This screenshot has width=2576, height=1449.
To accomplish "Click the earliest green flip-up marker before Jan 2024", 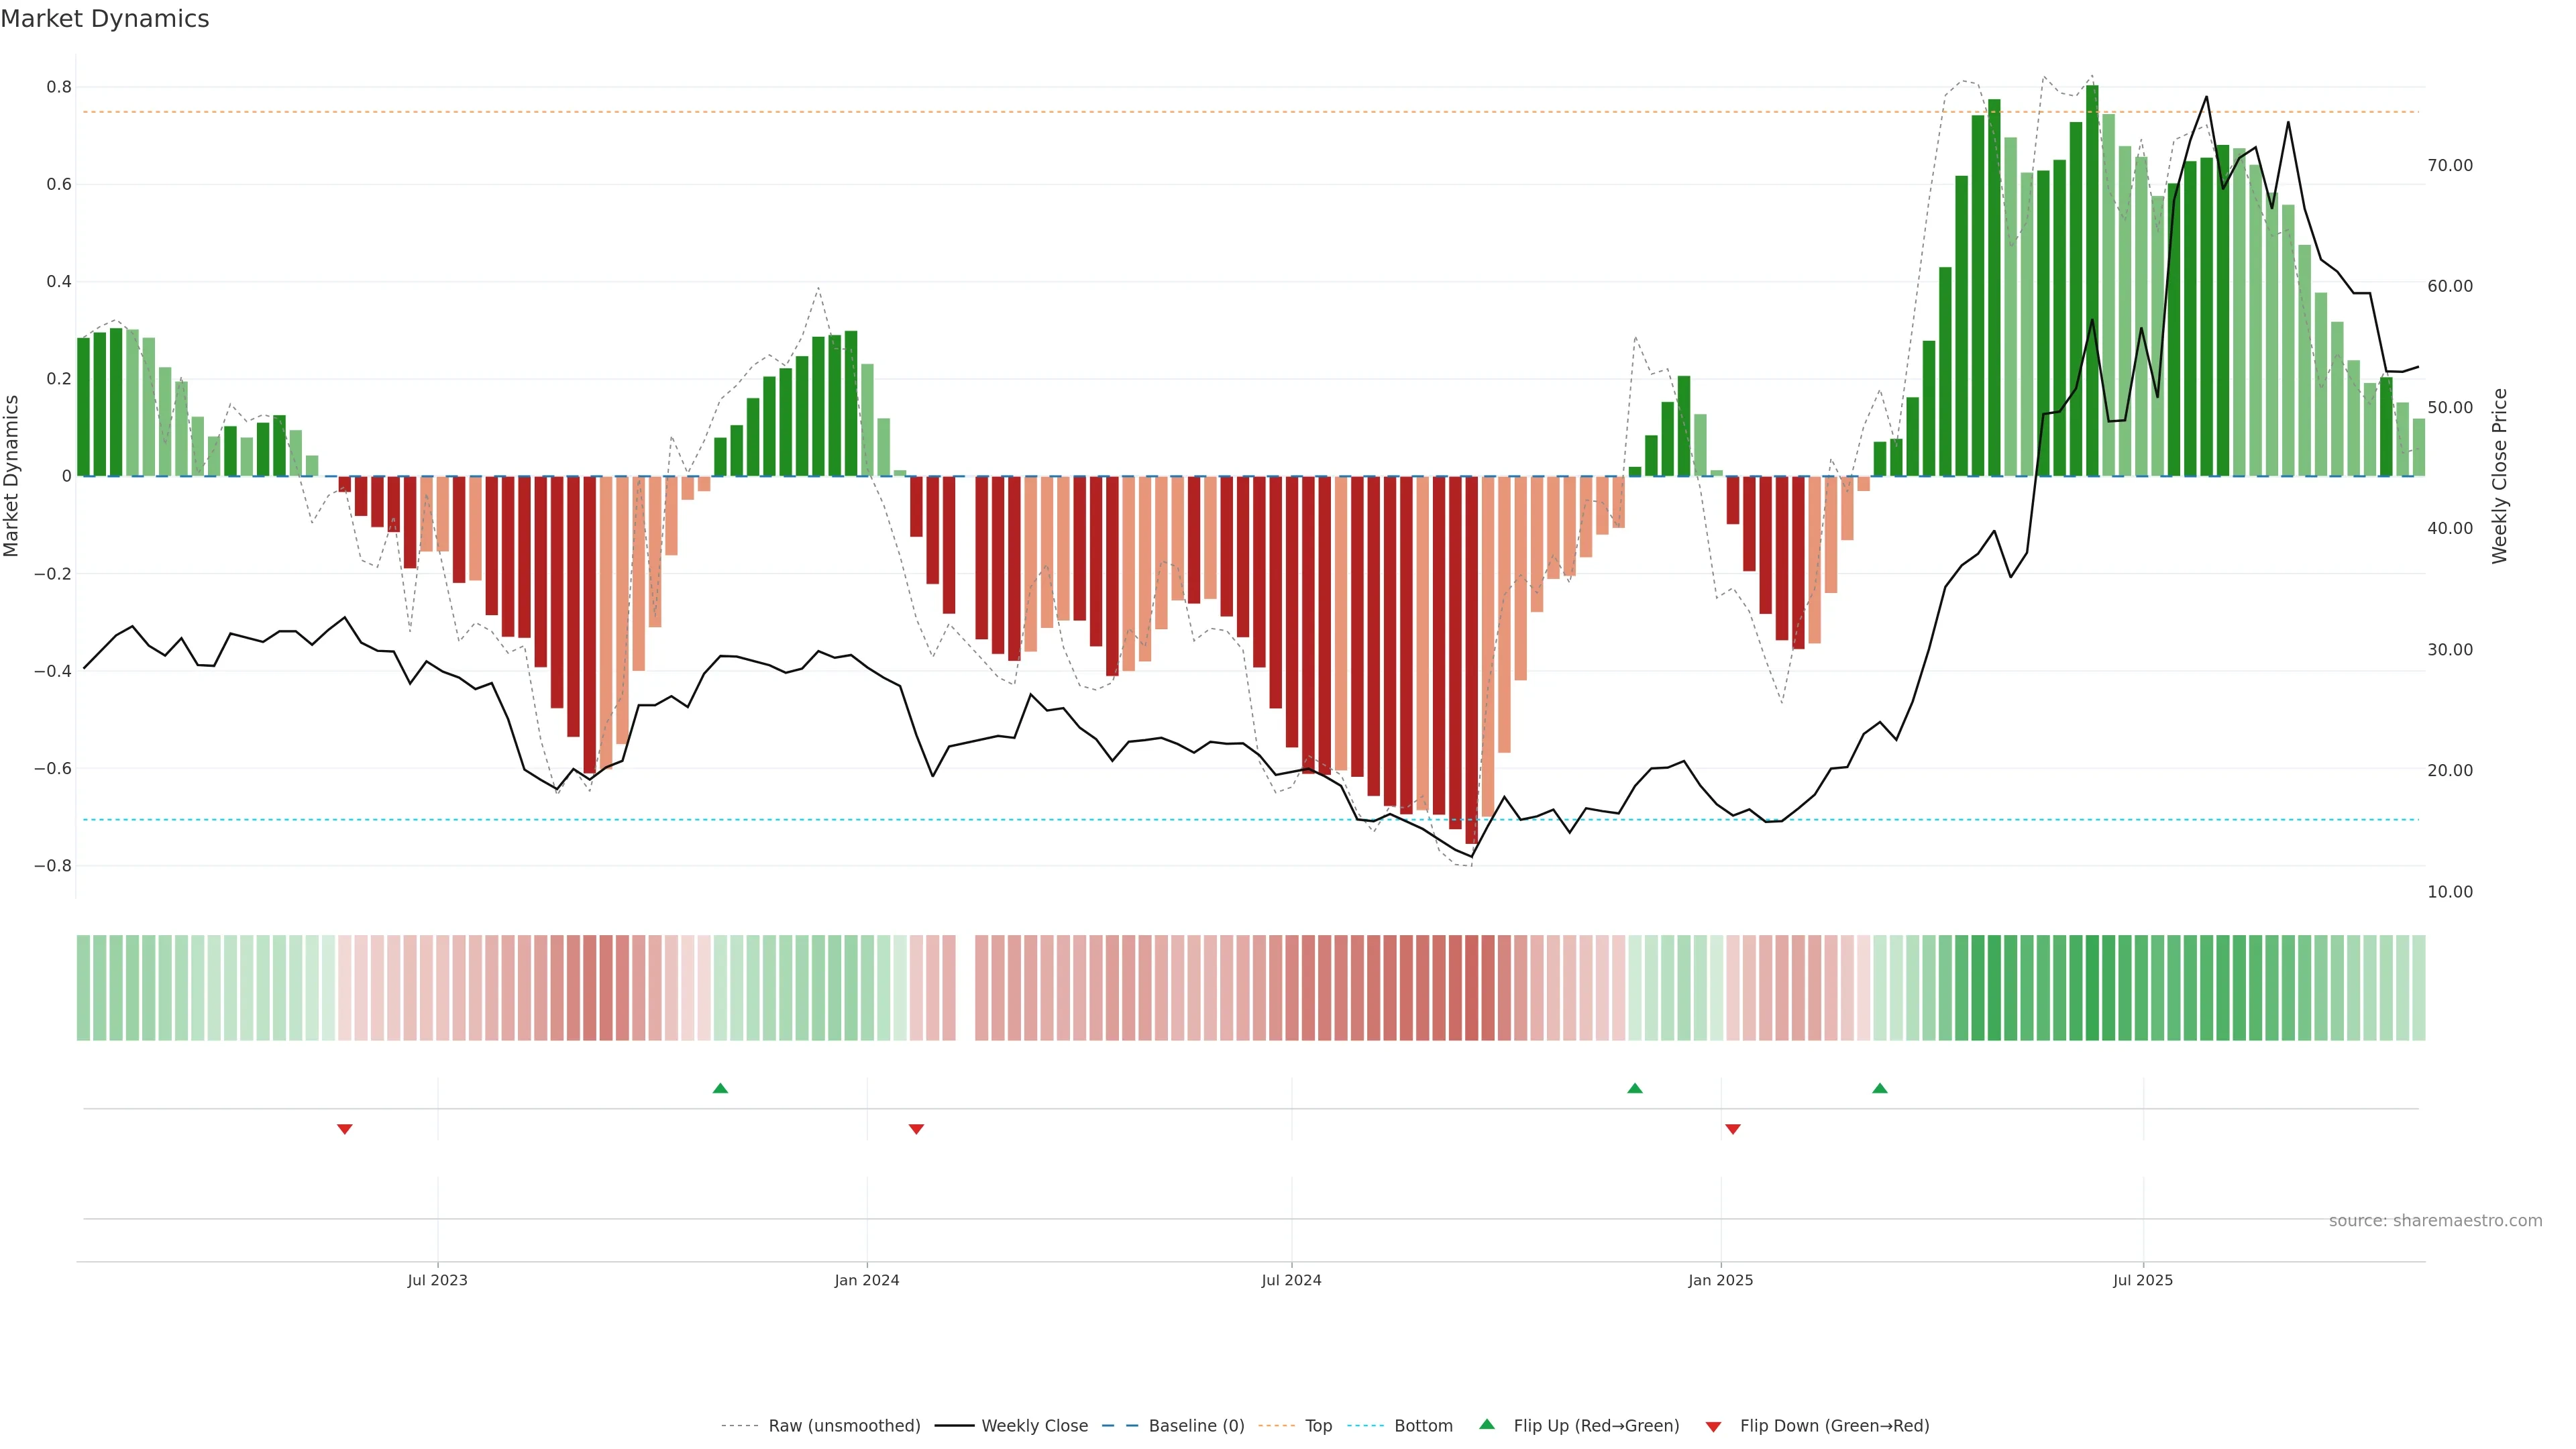I will pos(720,1088).
